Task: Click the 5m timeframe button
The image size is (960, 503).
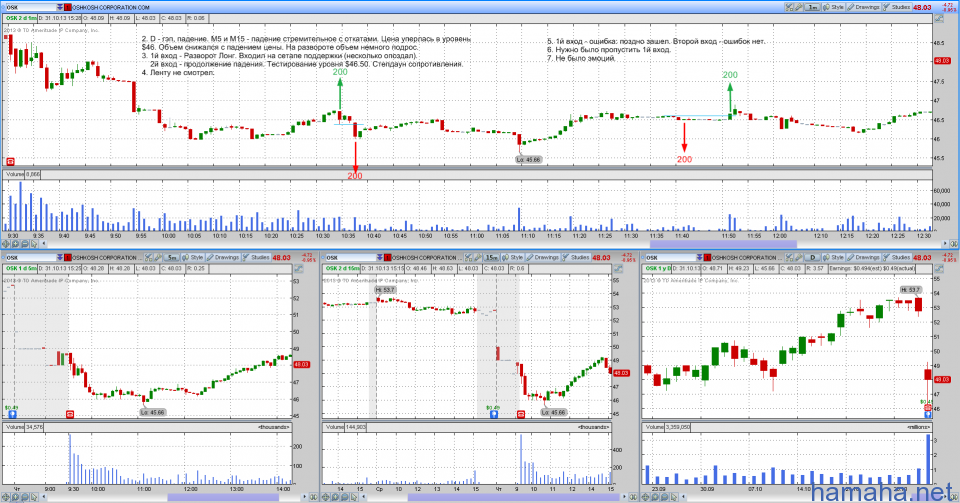Action: point(172,258)
